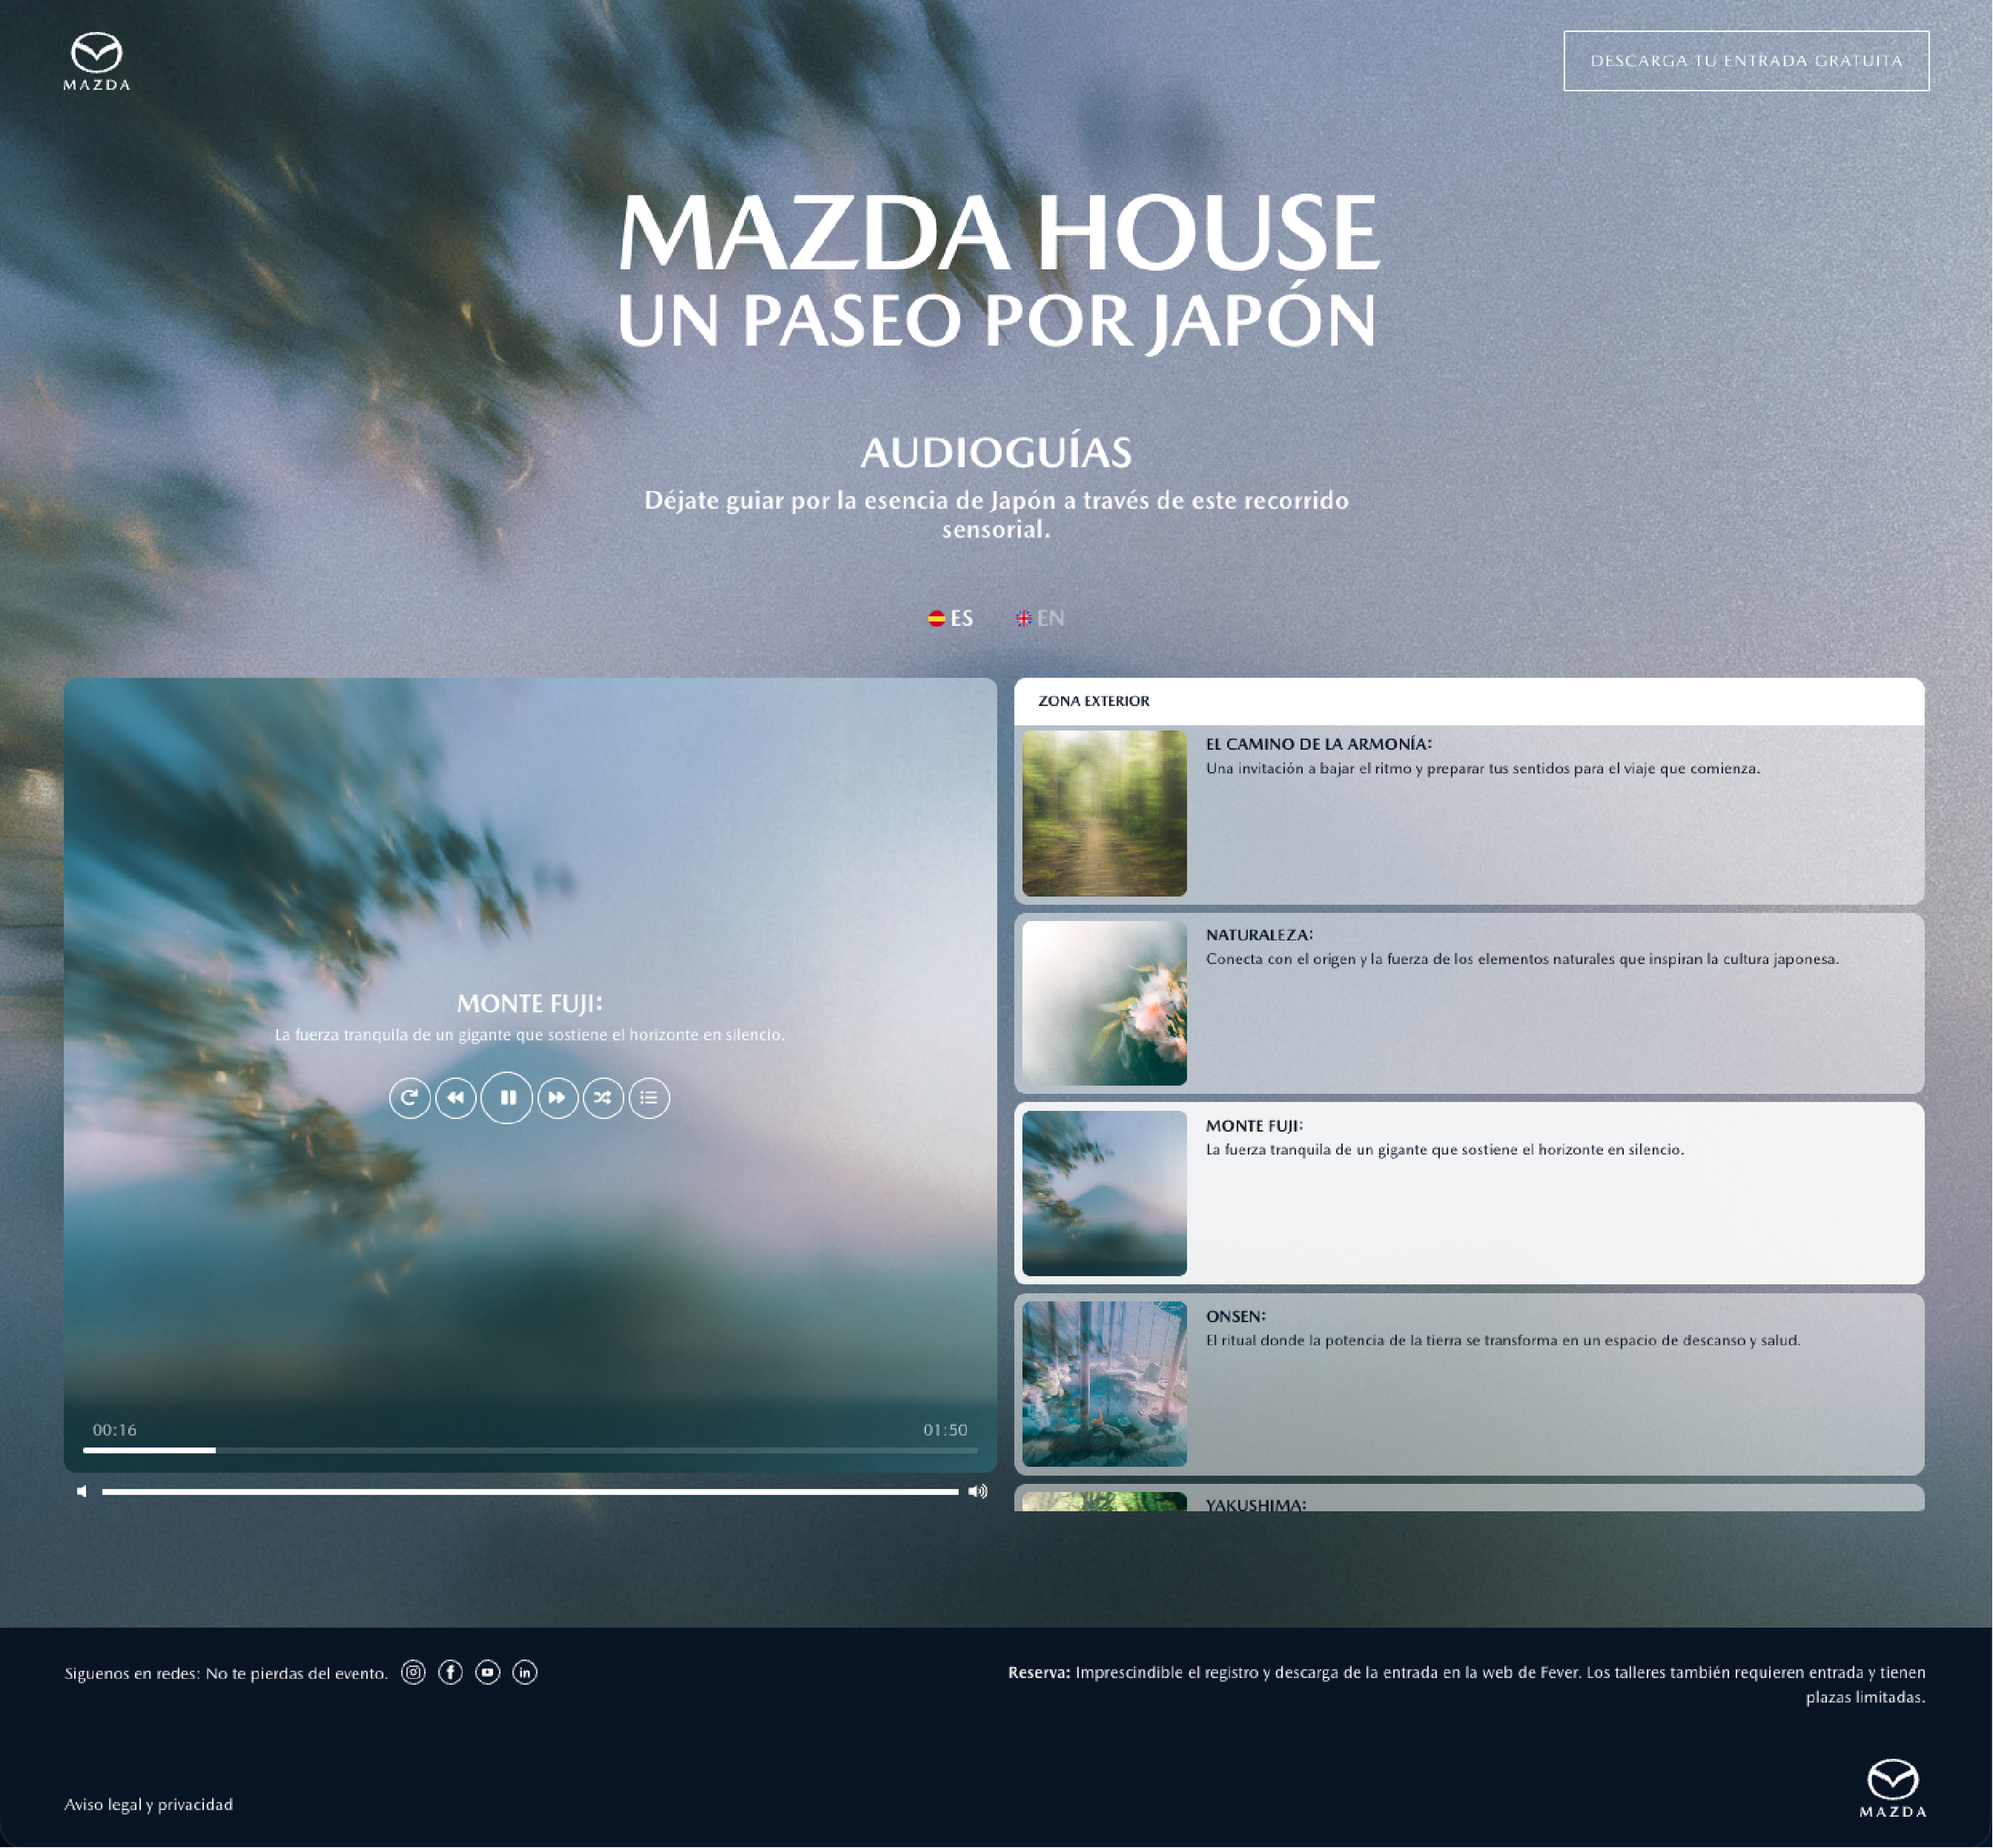
Task: Click the repeat track icon
Action: tap(410, 1098)
